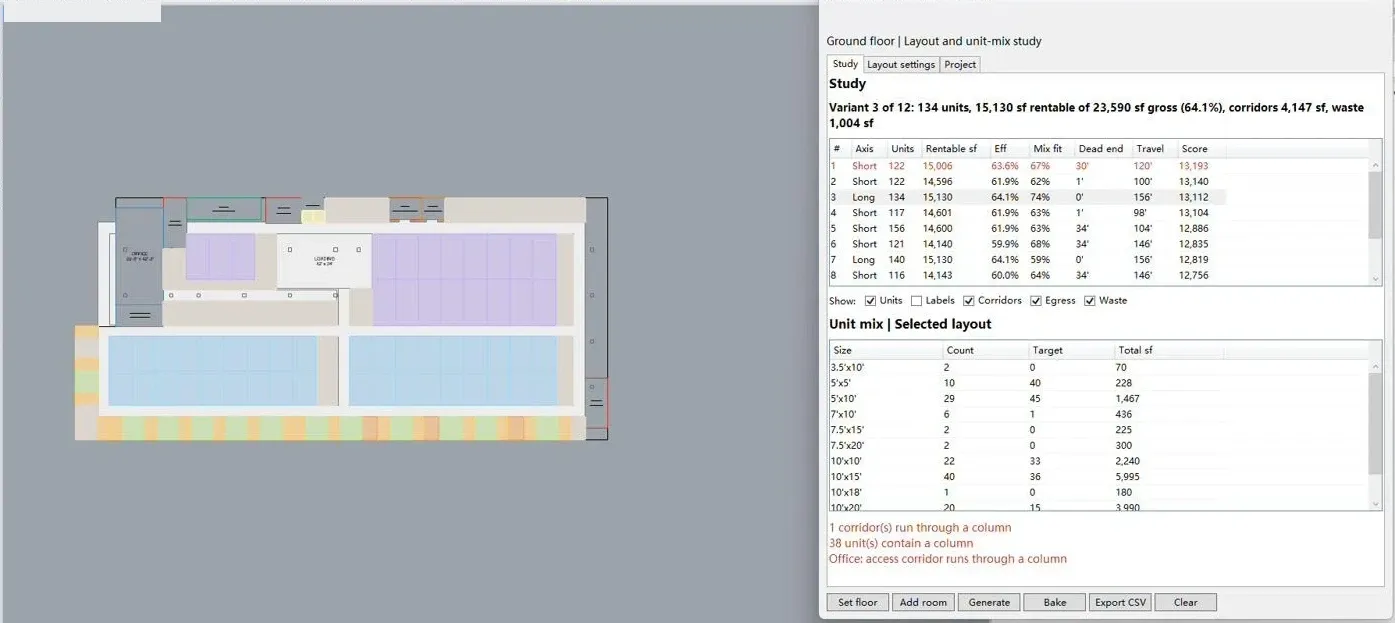Viewport: 1395px width, 623px height.
Task: Click the Add room button
Action: [922, 602]
